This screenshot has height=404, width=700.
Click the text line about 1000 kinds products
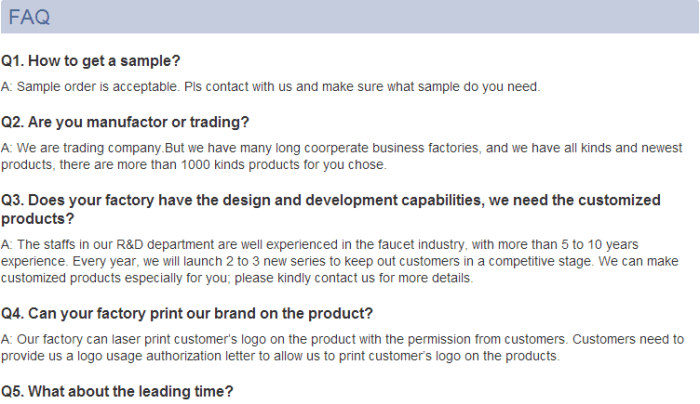point(194,165)
